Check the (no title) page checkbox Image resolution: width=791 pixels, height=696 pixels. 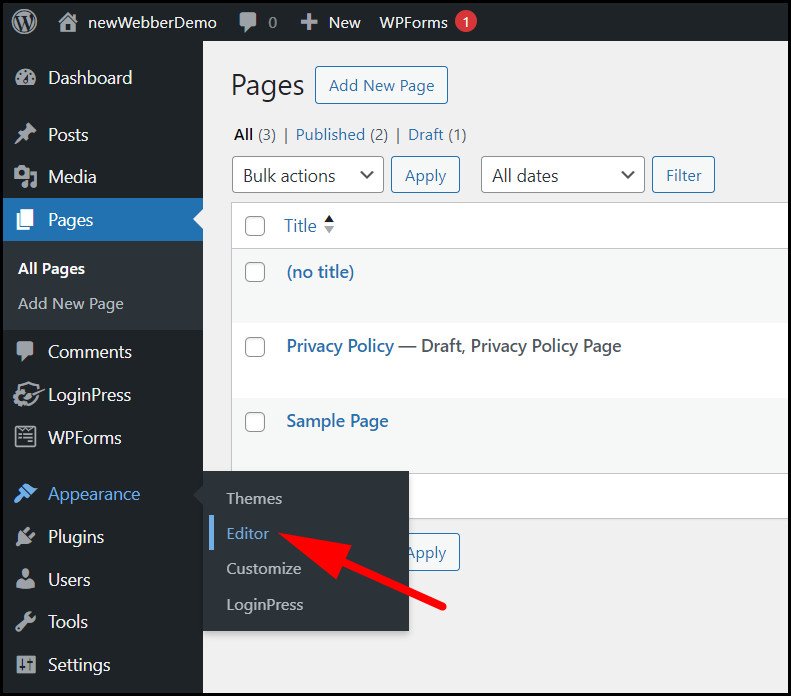(x=255, y=272)
